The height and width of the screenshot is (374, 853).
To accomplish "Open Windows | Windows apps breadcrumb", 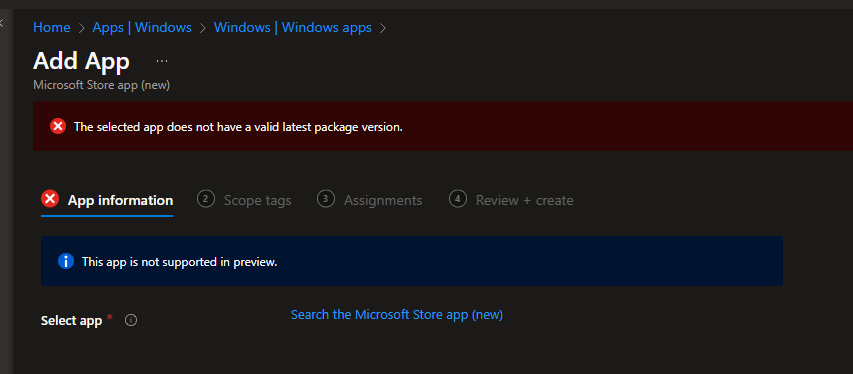I will tap(293, 27).
